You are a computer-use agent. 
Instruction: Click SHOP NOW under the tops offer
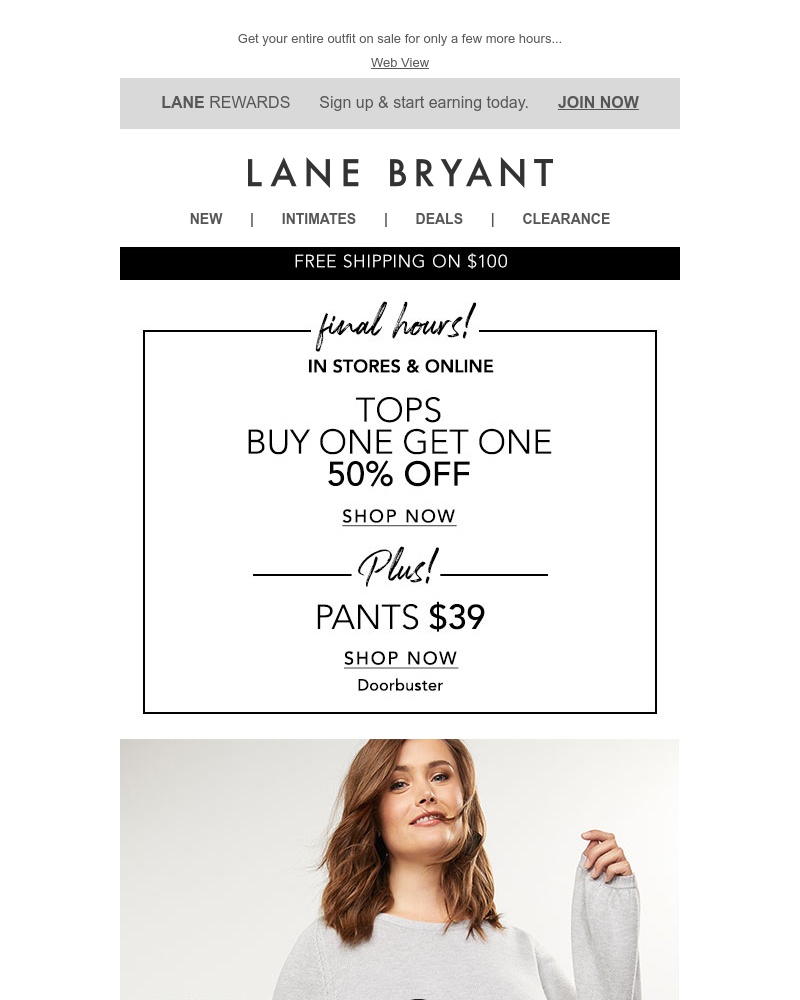399,516
